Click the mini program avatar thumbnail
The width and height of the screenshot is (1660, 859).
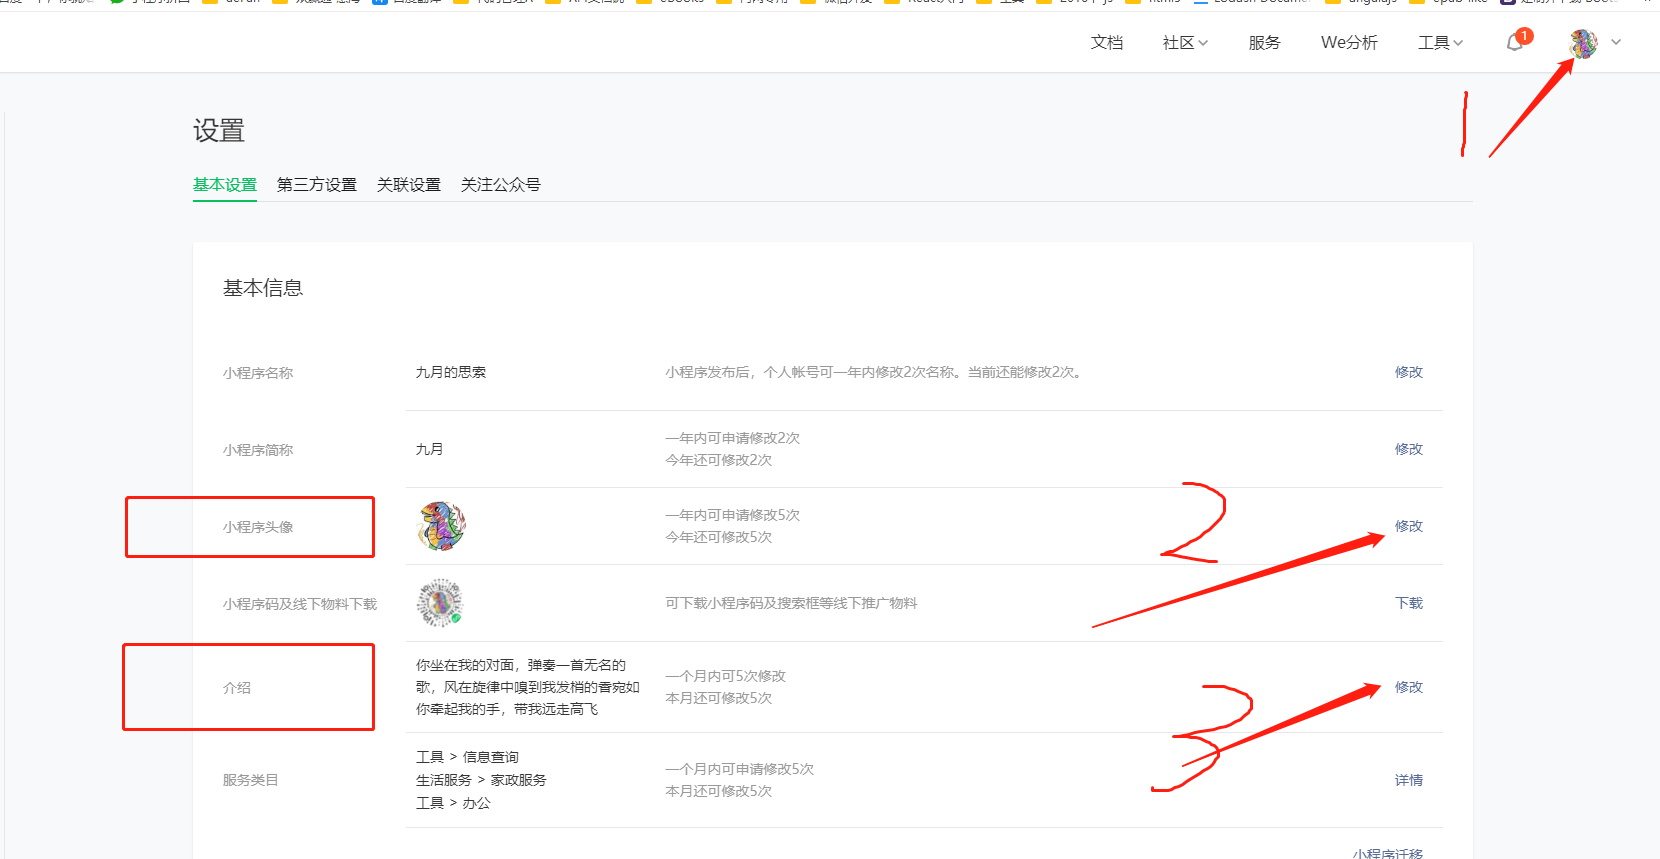(441, 526)
